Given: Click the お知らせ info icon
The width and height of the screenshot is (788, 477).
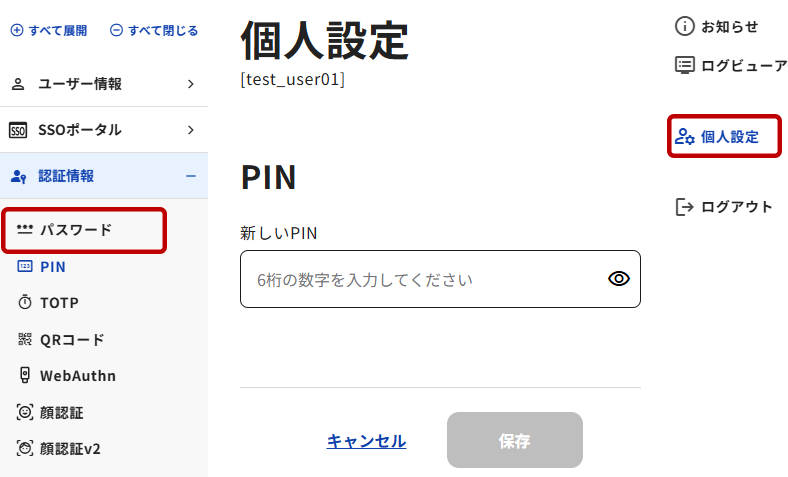Looking at the screenshot, I should pyautogui.click(x=685, y=27).
